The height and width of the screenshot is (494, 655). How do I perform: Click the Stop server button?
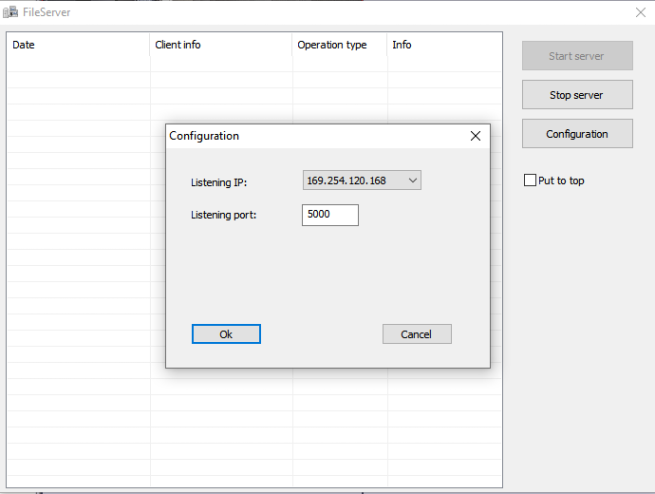pos(577,95)
